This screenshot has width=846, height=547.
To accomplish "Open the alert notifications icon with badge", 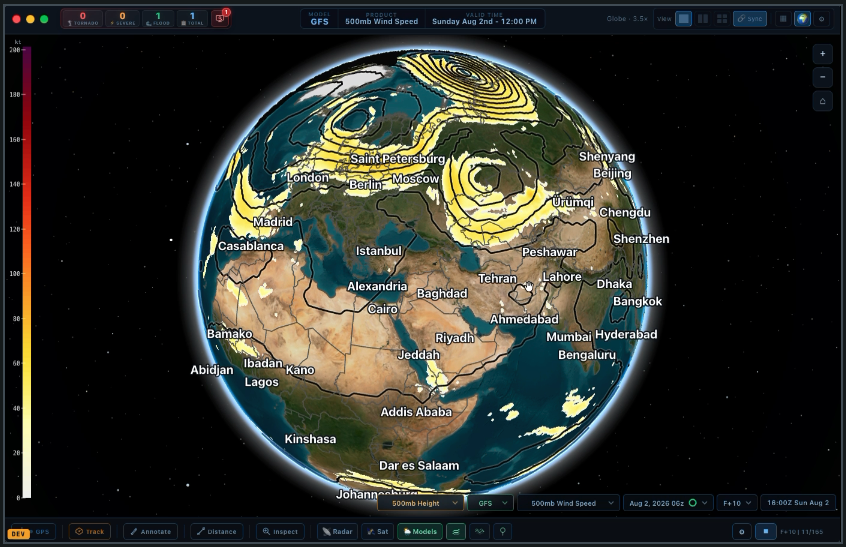I will (x=220, y=18).
